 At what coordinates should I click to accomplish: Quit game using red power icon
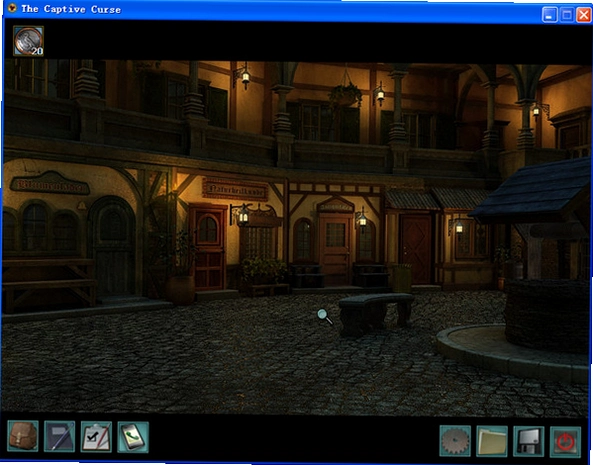565,442
